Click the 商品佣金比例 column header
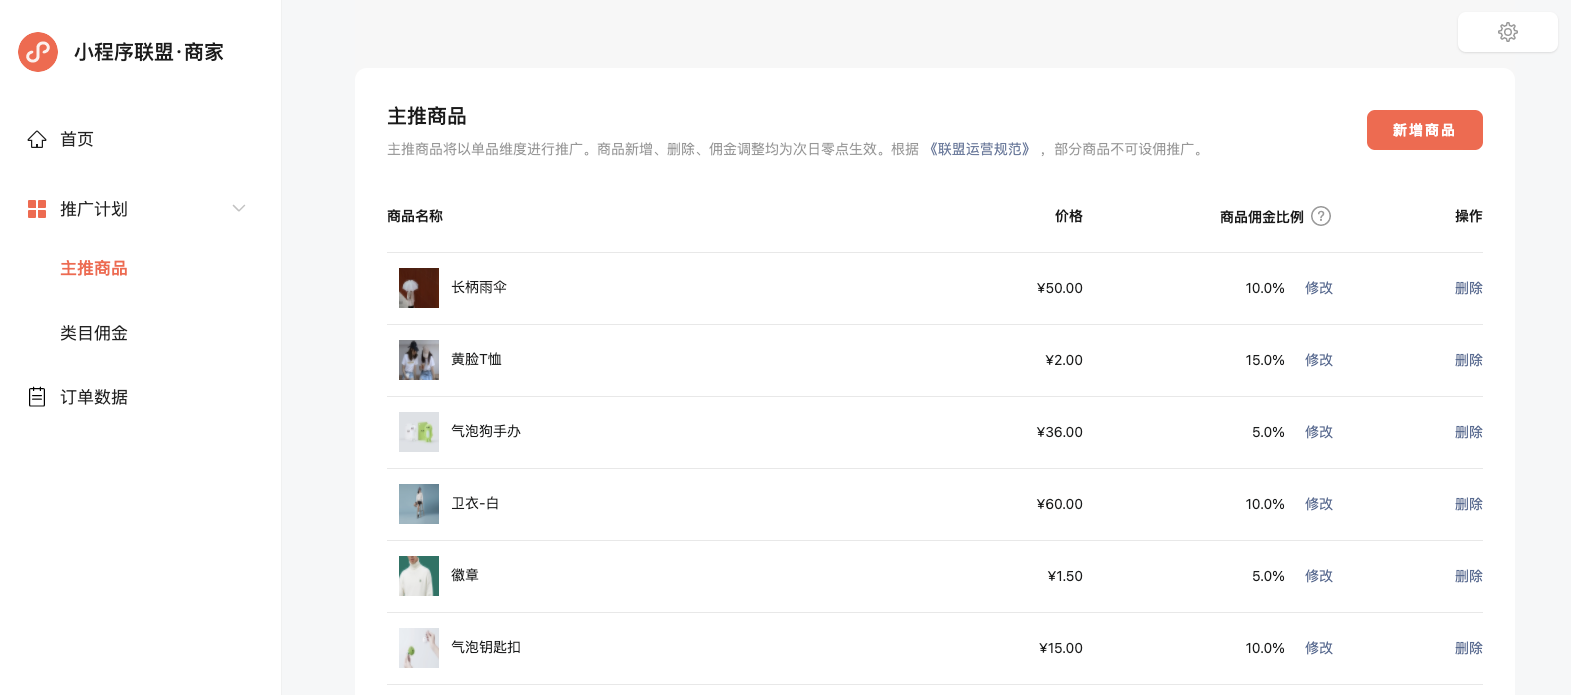The width and height of the screenshot is (1571, 695). coord(1262,217)
